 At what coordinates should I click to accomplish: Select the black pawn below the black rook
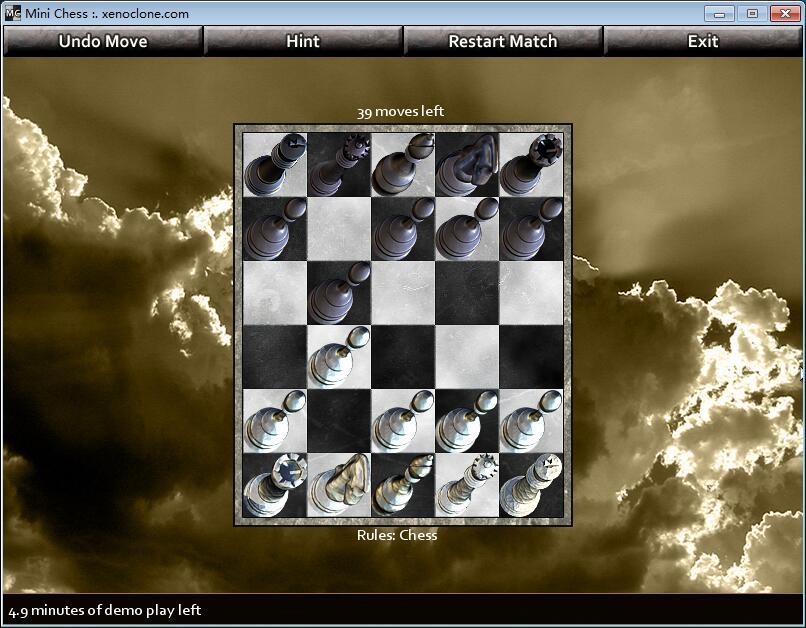coord(531,229)
